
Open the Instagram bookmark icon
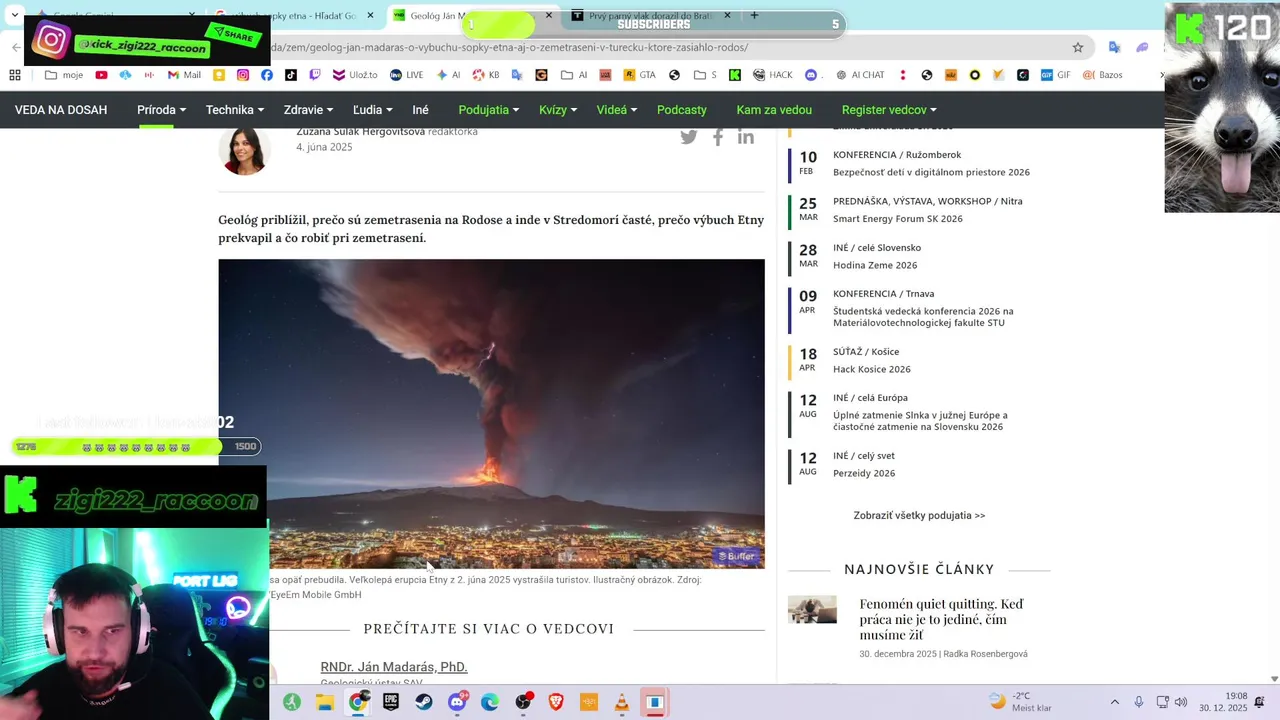243,75
